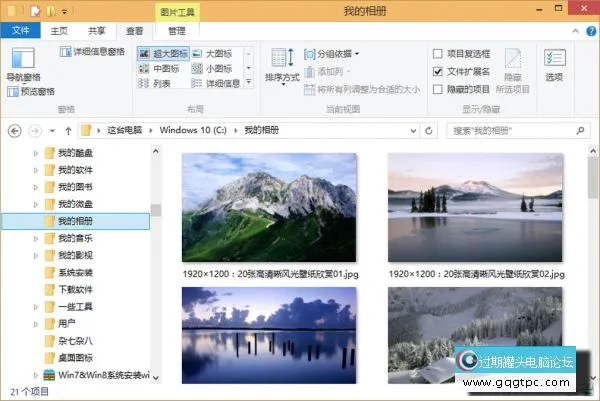This screenshot has width=600, height=401.
Task: Go up one folder level
Action: (68, 131)
